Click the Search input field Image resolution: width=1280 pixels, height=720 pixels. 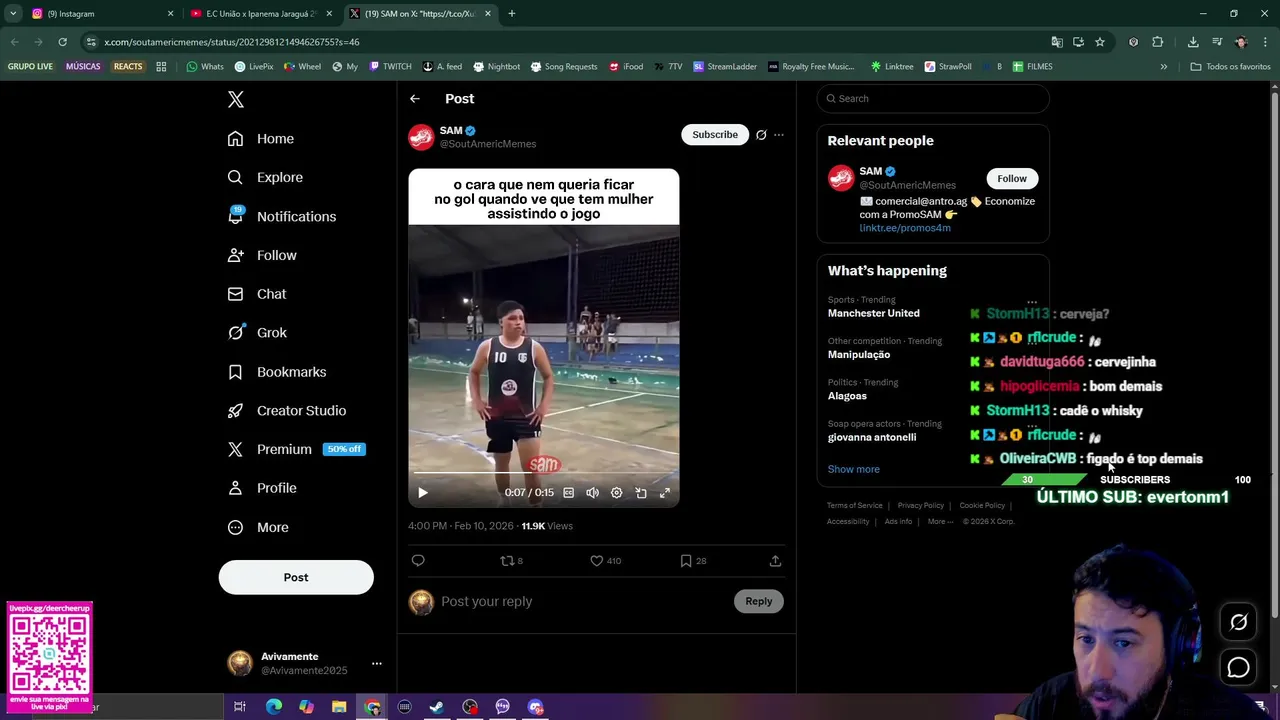pyautogui.click(x=933, y=98)
